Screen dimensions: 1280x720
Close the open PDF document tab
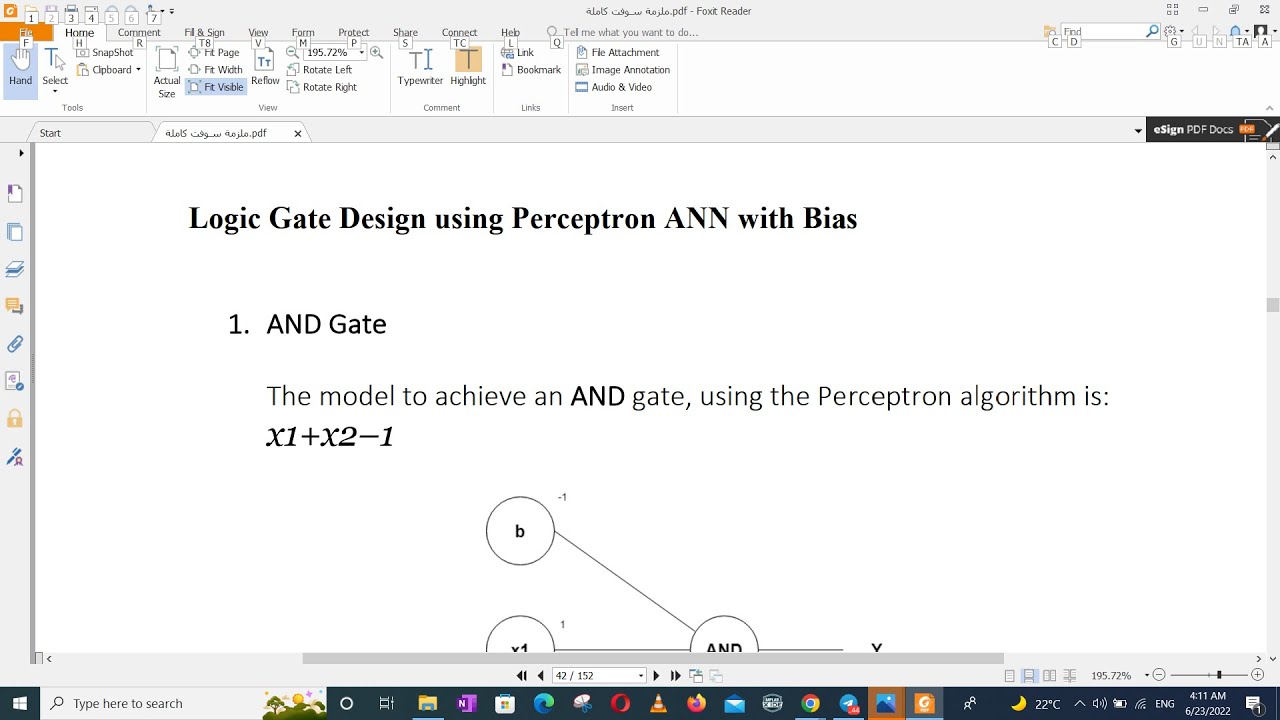click(x=297, y=133)
